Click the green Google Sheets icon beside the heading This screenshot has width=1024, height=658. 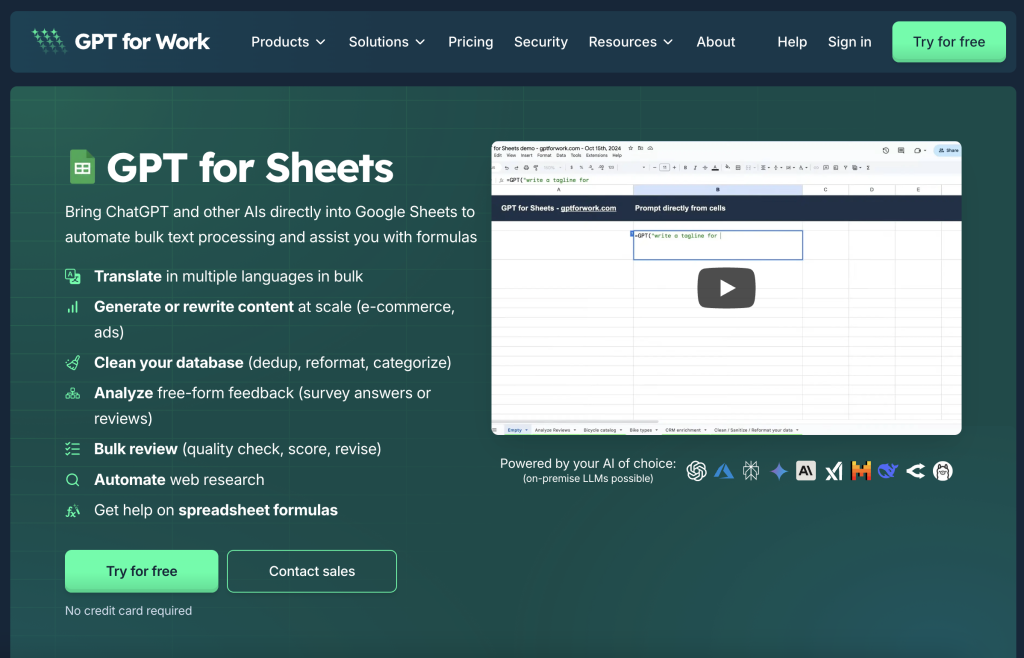tap(82, 167)
